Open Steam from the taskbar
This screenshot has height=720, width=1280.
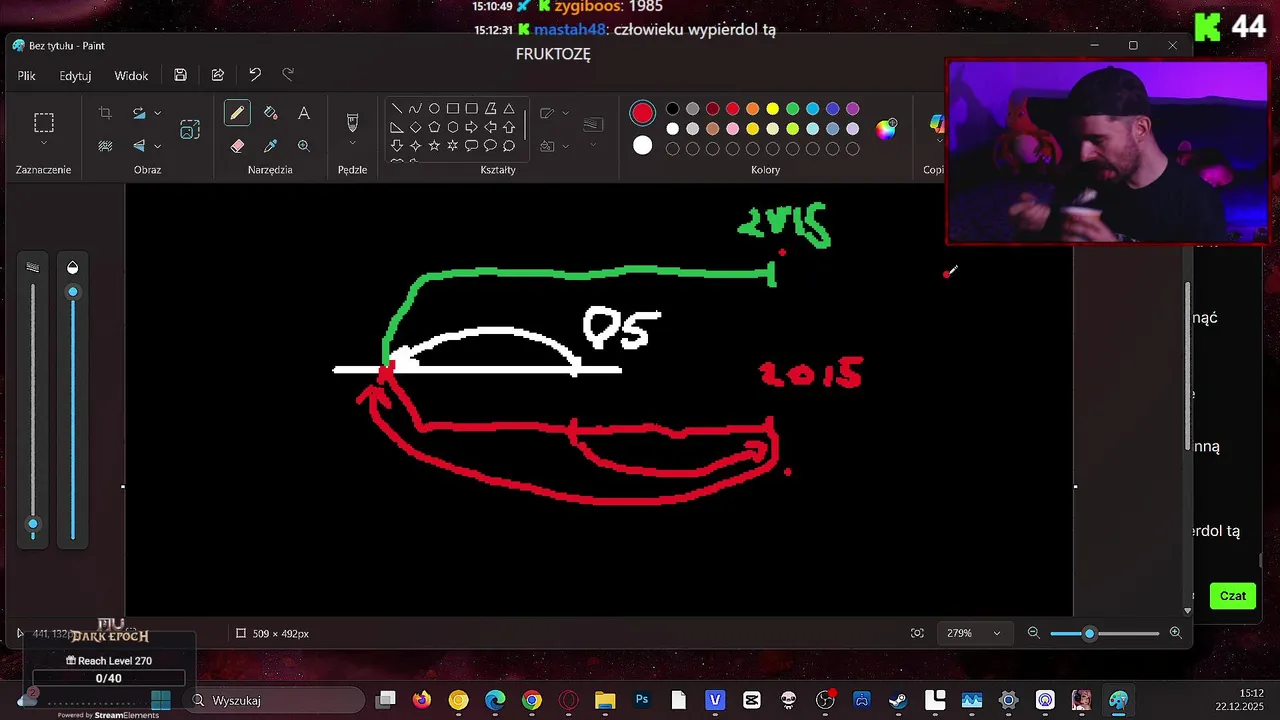tap(898, 700)
